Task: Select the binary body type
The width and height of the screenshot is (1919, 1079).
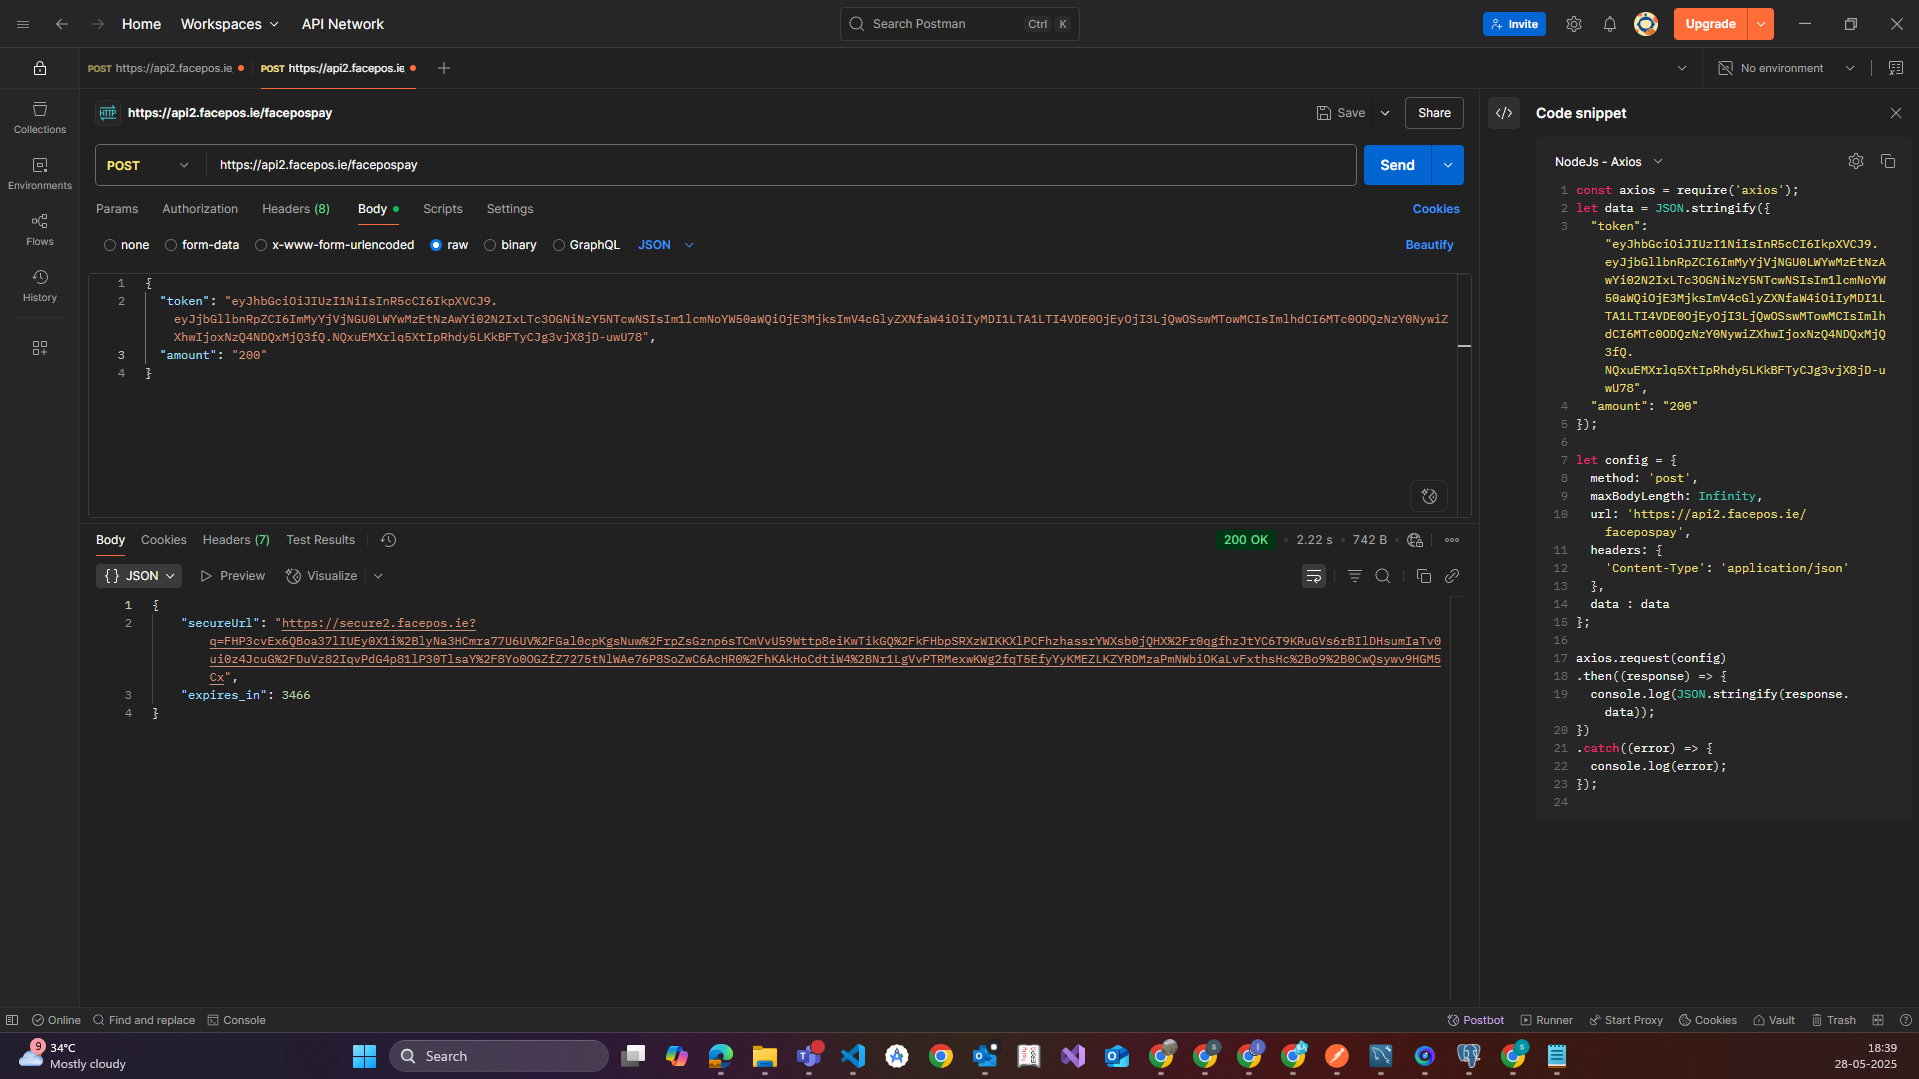Action: pyautogui.click(x=510, y=245)
